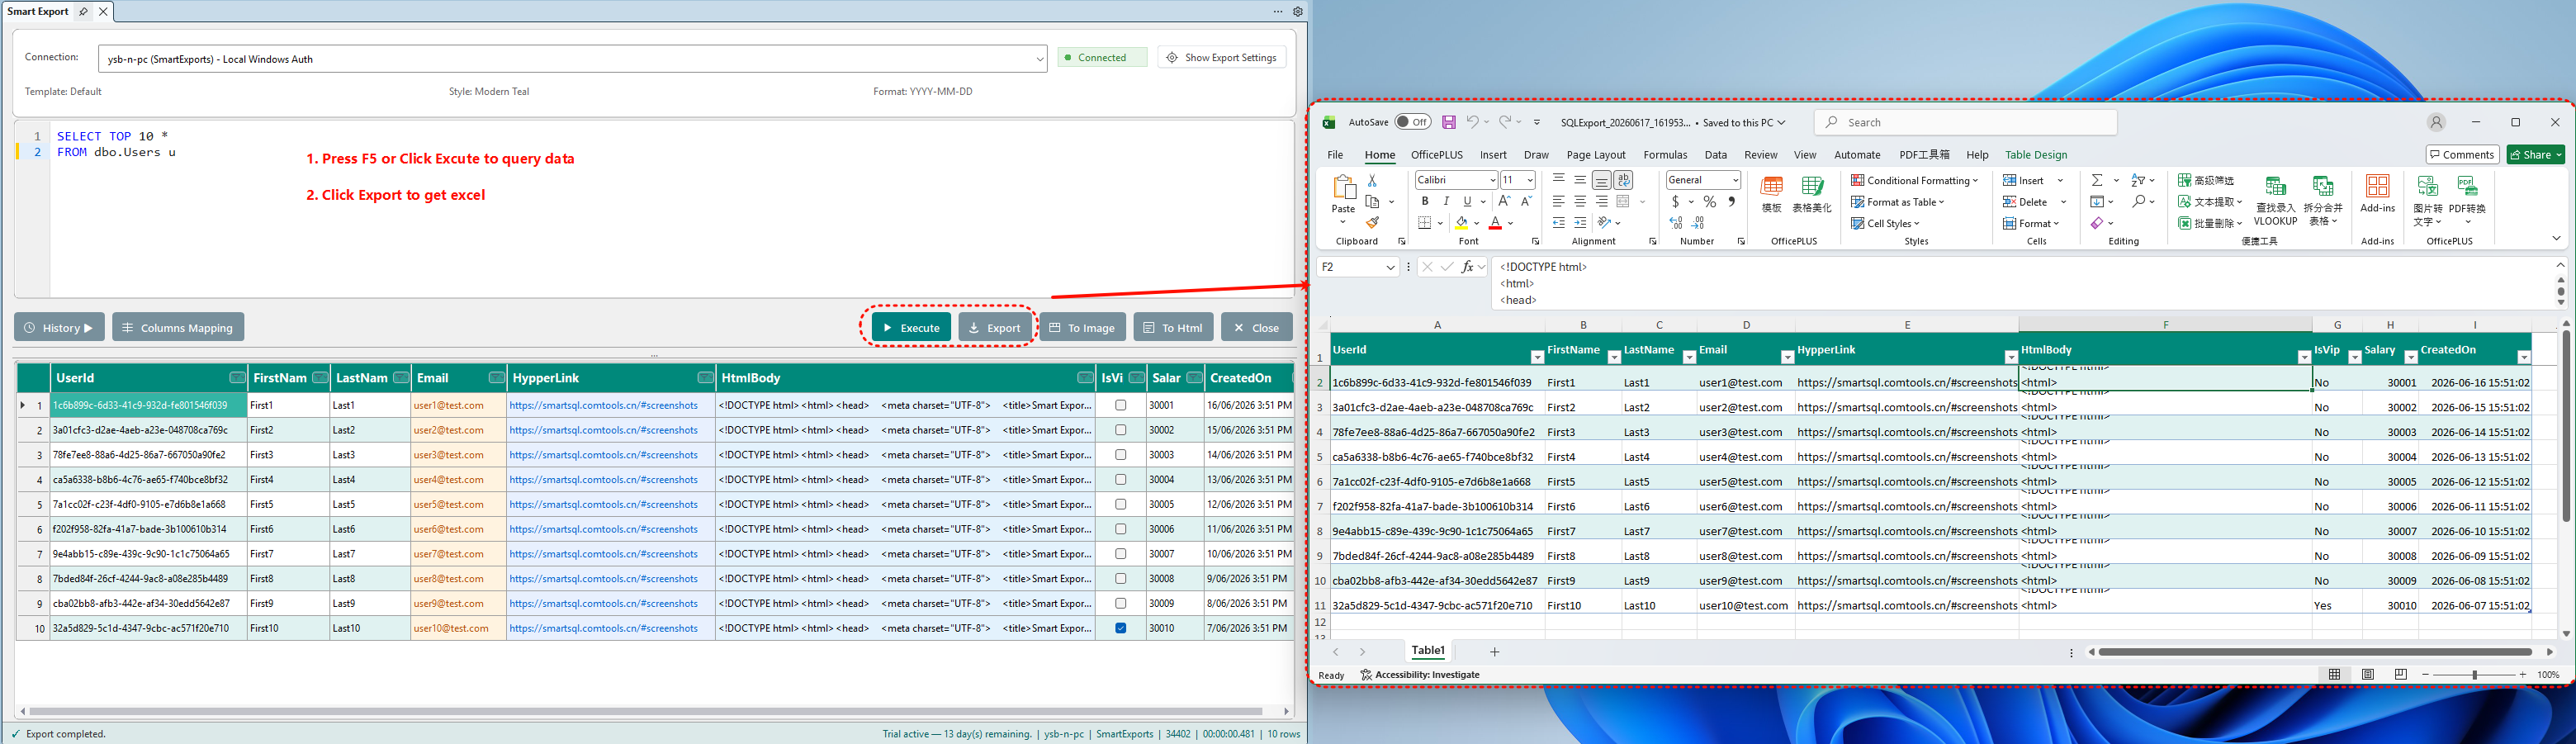Click the AutoSum sigma icon
The width and height of the screenshot is (2576, 744).
(2097, 180)
